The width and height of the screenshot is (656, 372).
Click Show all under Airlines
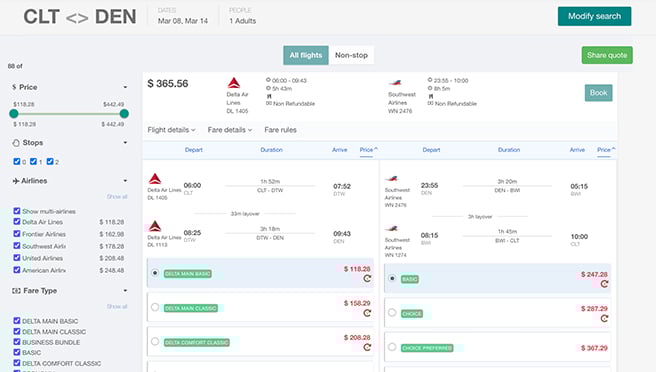click(117, 196)
